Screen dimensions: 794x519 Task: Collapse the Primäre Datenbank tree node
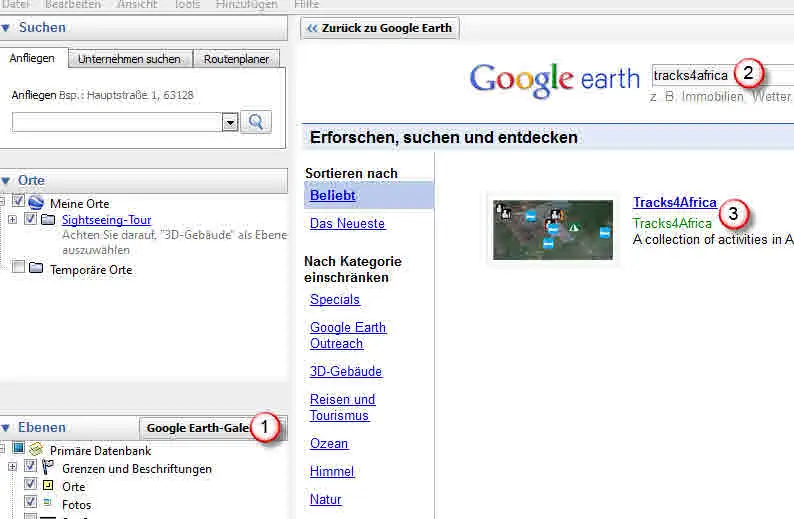point(2,448)
